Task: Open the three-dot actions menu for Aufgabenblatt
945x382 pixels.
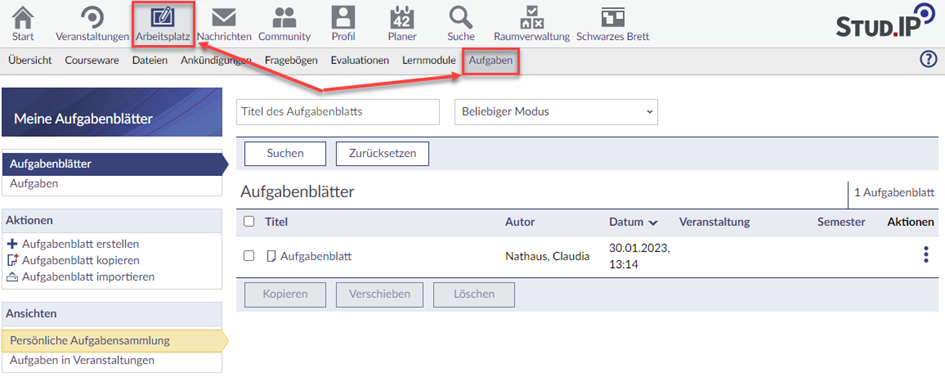Action: [926, 255]
